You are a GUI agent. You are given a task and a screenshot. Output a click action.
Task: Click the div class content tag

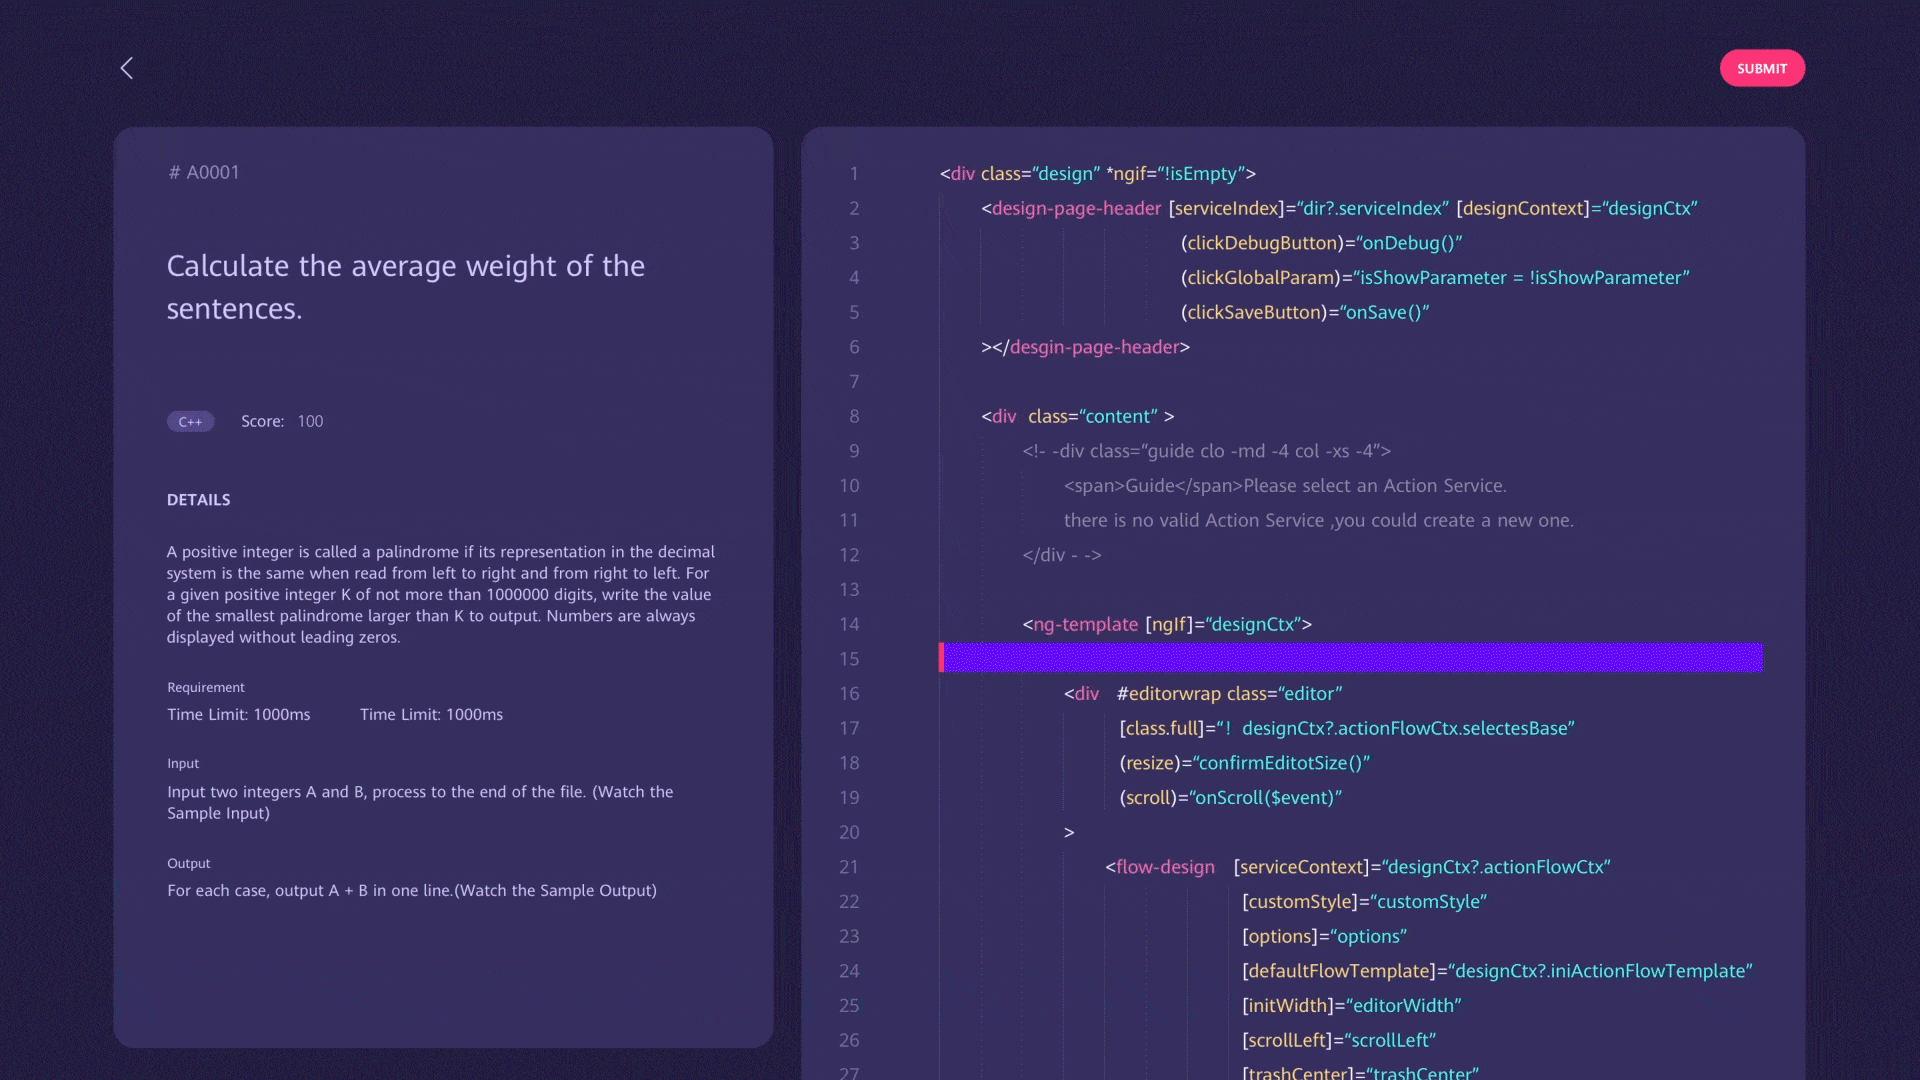[1076, 416]
